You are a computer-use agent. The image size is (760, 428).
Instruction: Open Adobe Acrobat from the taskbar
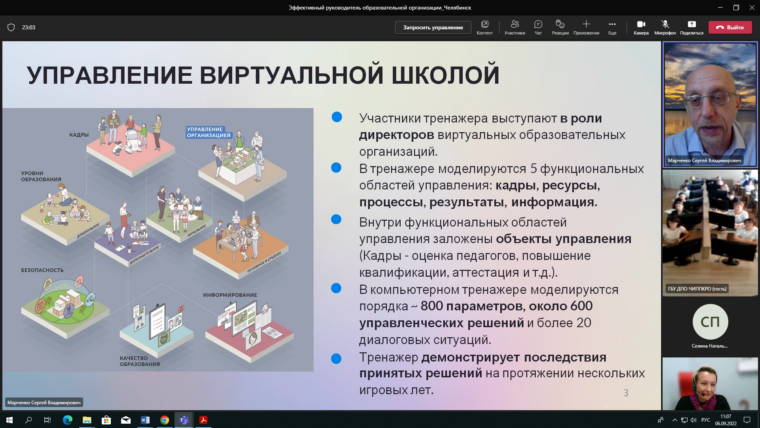coord(203,420)
